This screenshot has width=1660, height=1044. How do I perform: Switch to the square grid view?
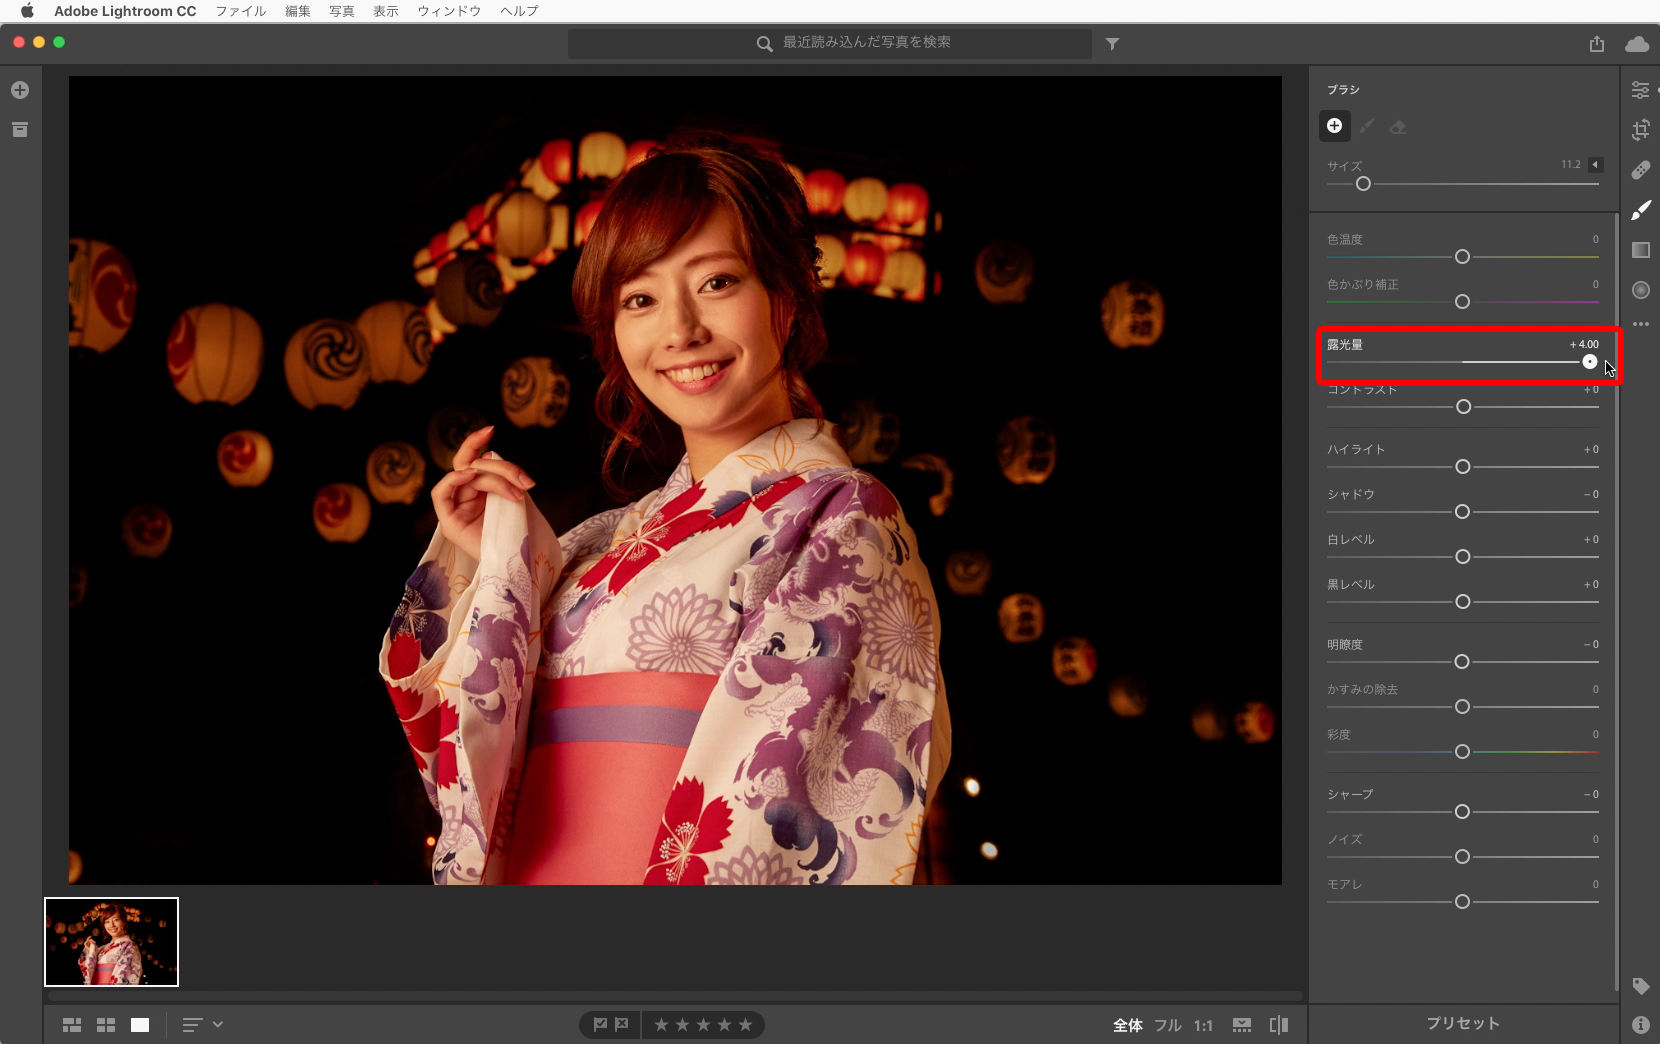click(x=106, y=1025)
